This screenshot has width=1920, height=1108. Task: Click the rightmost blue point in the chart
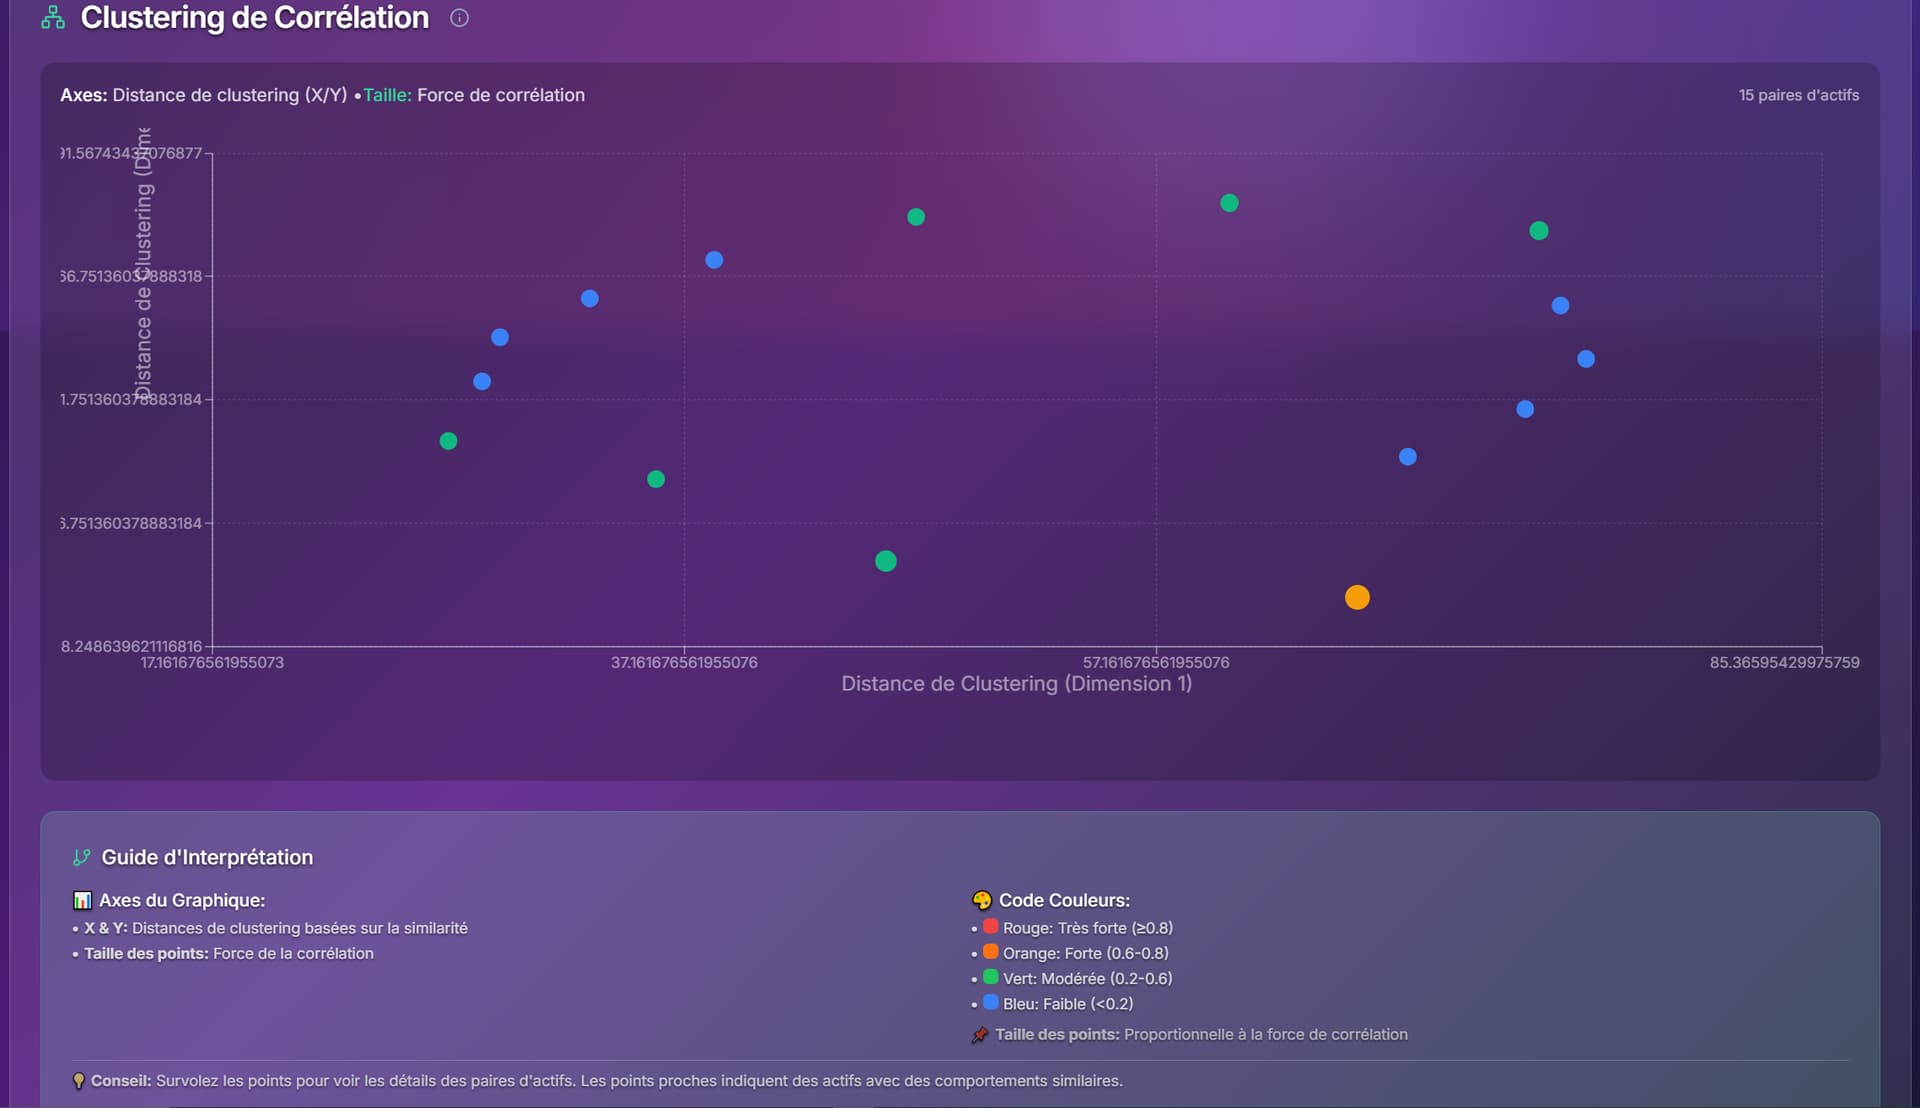(x=1586, y=359)
